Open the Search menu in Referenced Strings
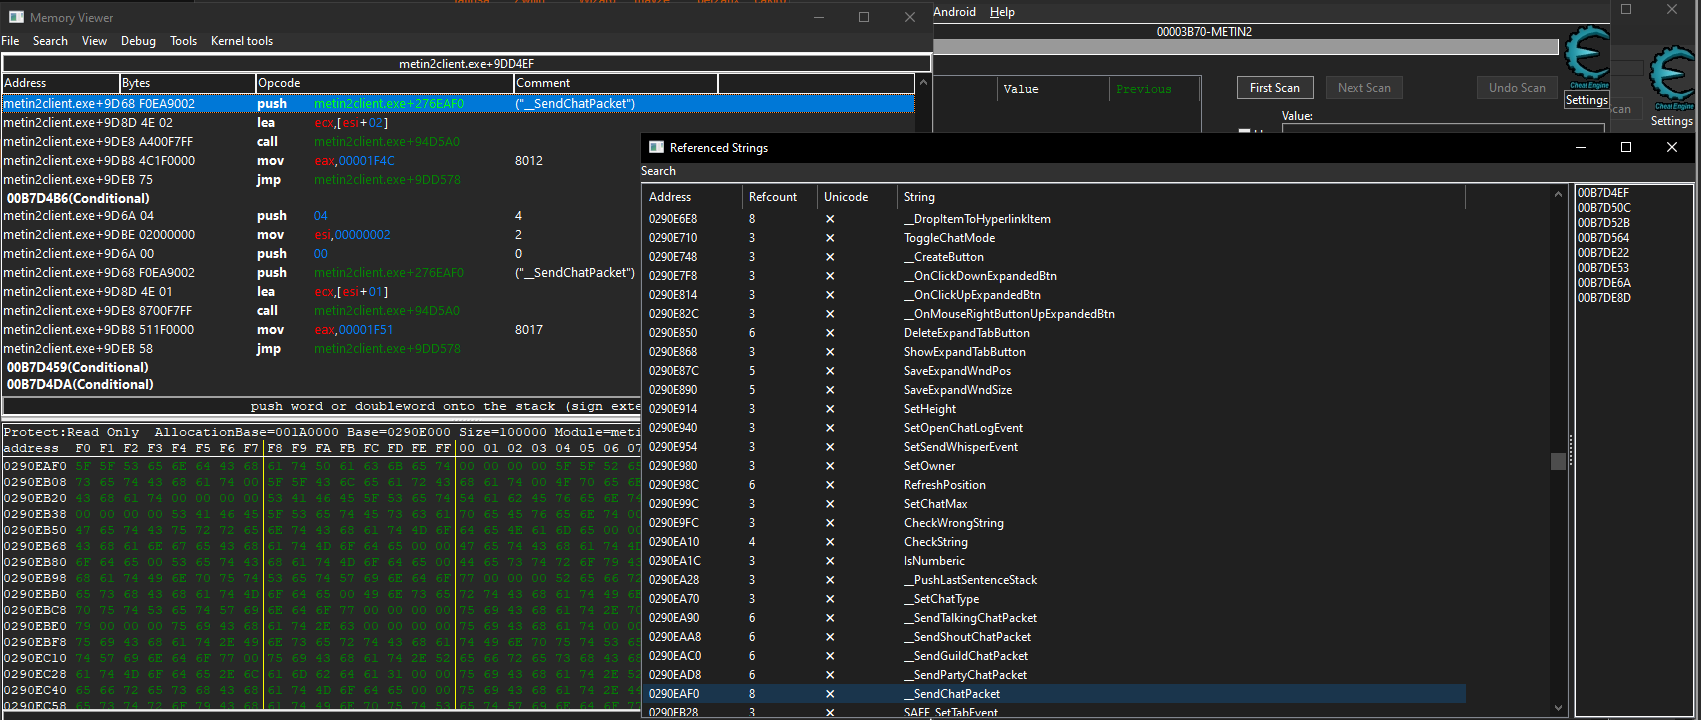This screenshot has height=720, width=1701. pos(658,171)
